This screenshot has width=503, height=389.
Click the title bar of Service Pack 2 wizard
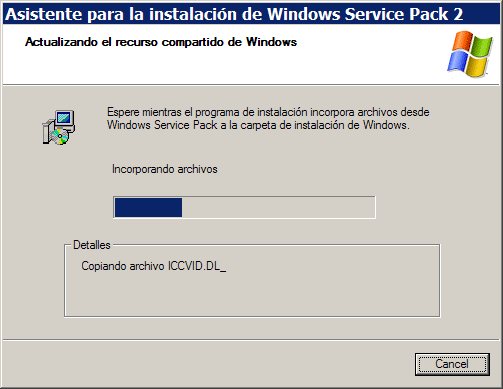coord(251,14)
